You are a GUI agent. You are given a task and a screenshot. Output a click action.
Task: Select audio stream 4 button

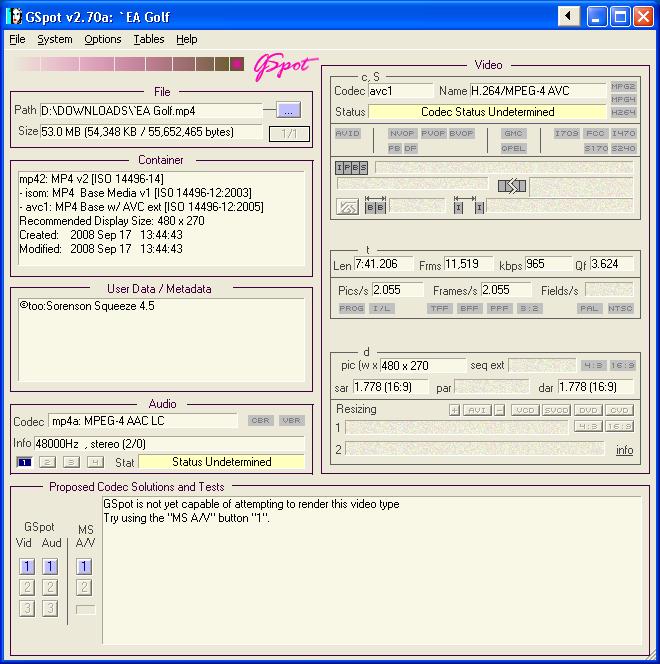(x=95, y=462)
